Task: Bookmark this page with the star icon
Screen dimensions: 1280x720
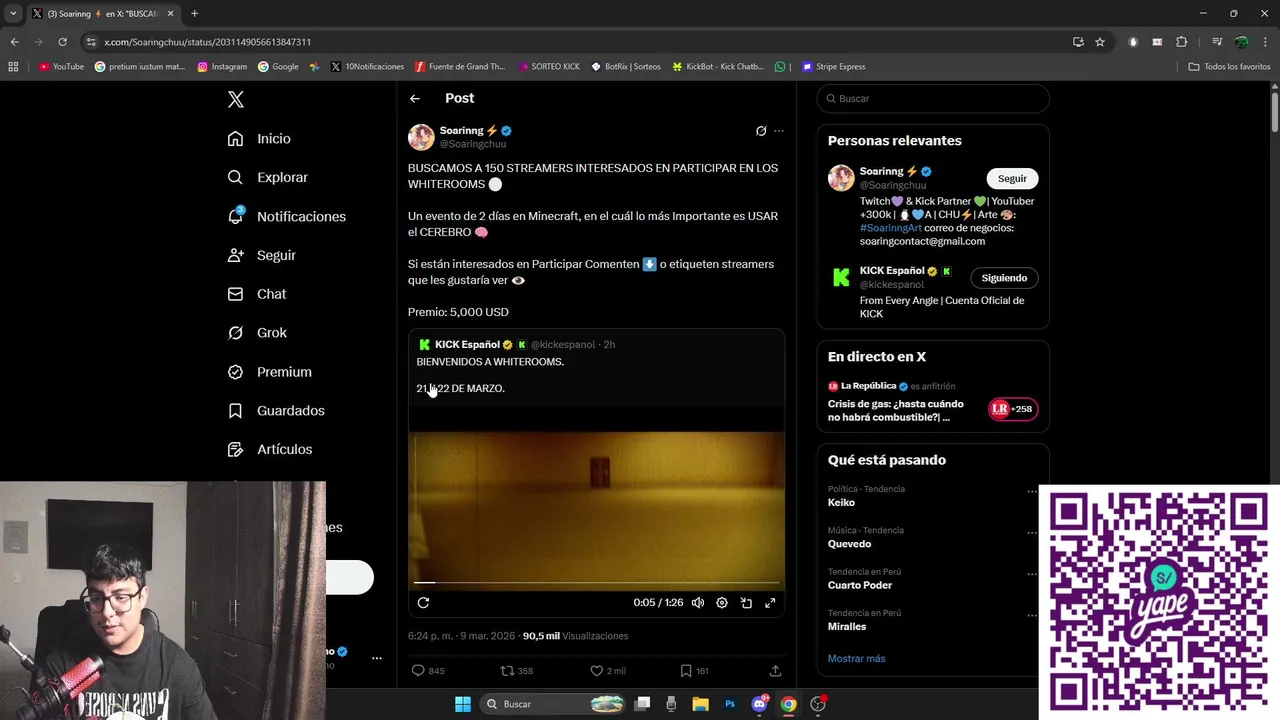Action: tap(1100, 42)
